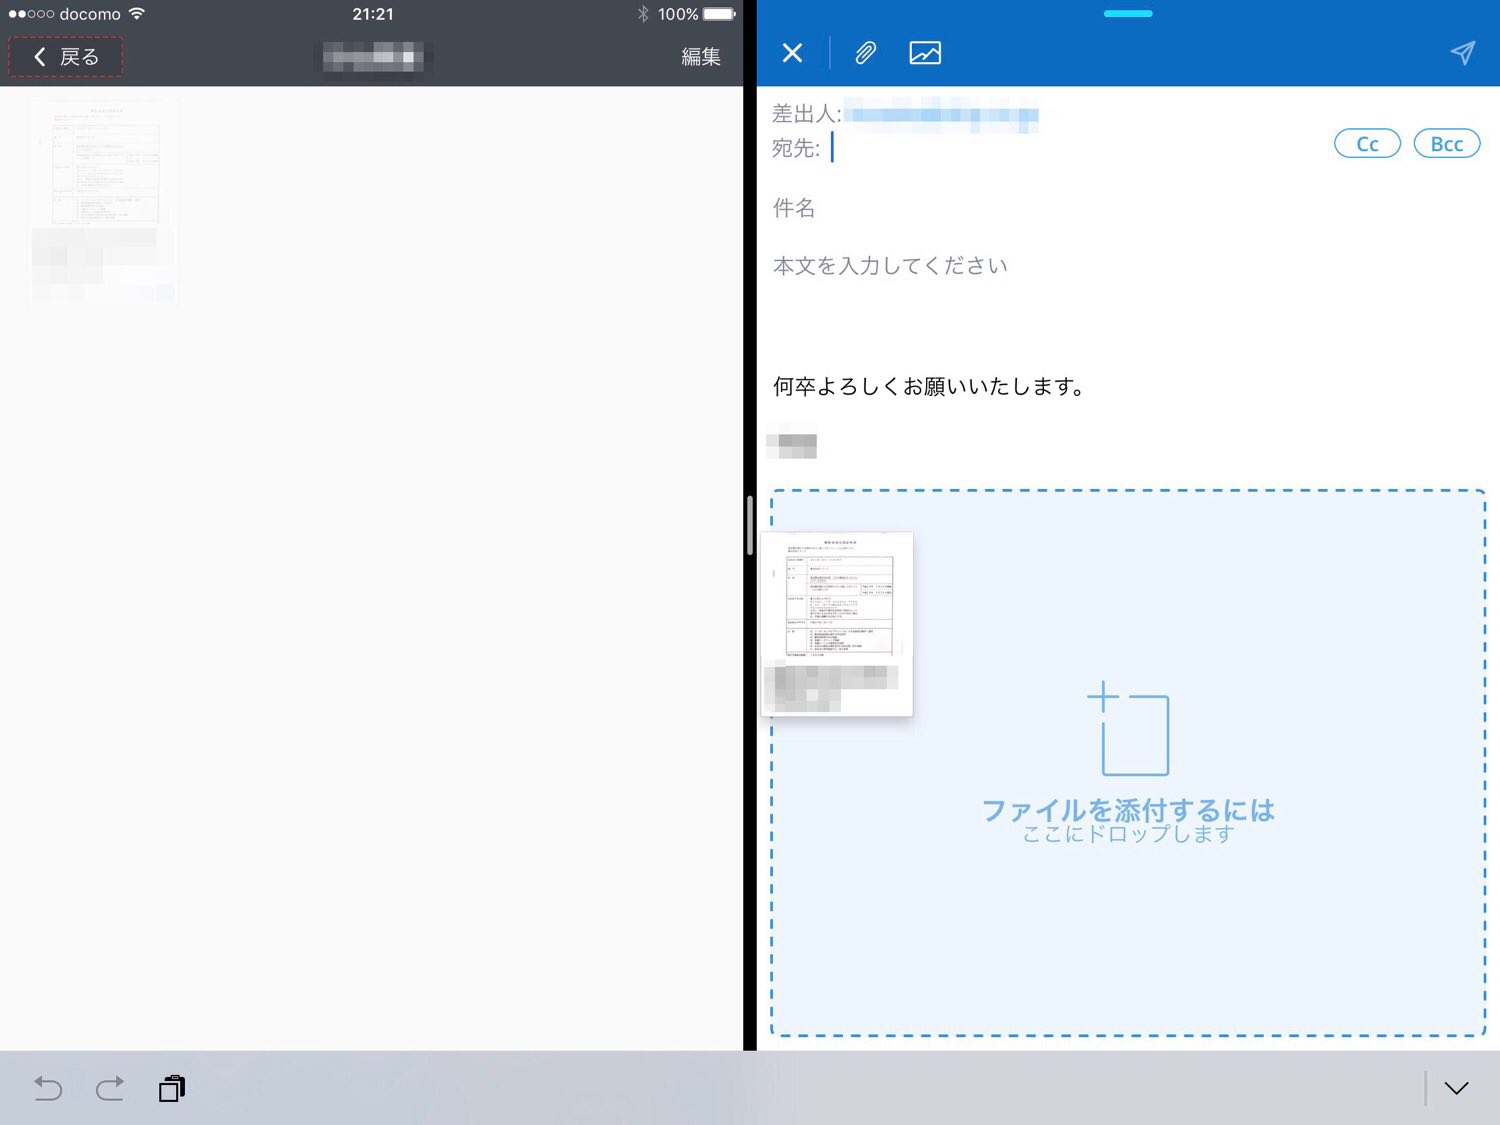
Task: Click the paperclip attach file icon
Action: (x=865, y=53)
